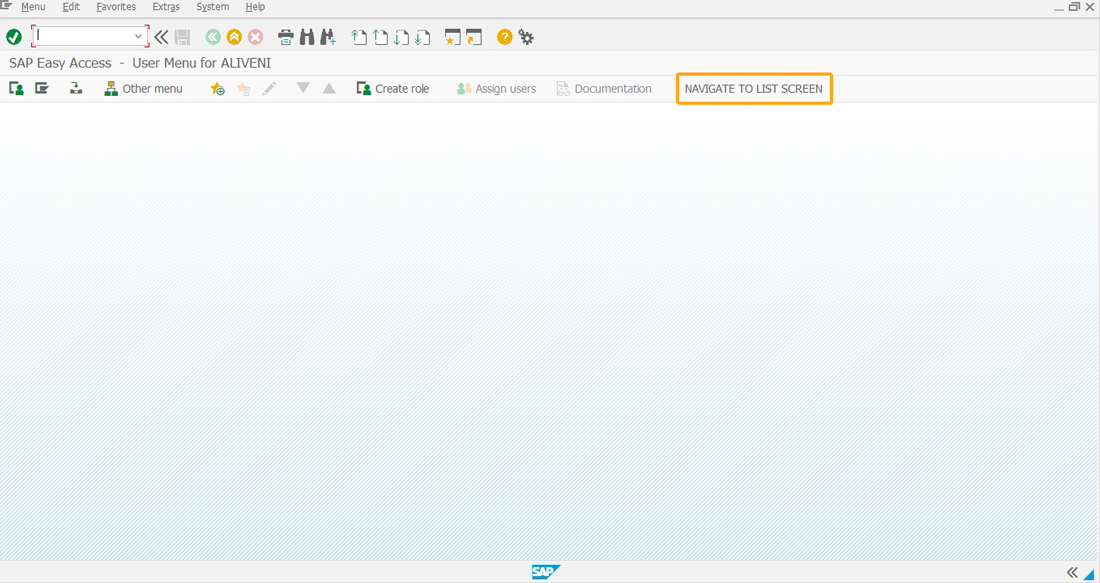Viewport: 1100px width, 583px height.
Task: Open the Favorites menu
Action: click(x=116, y=7)
